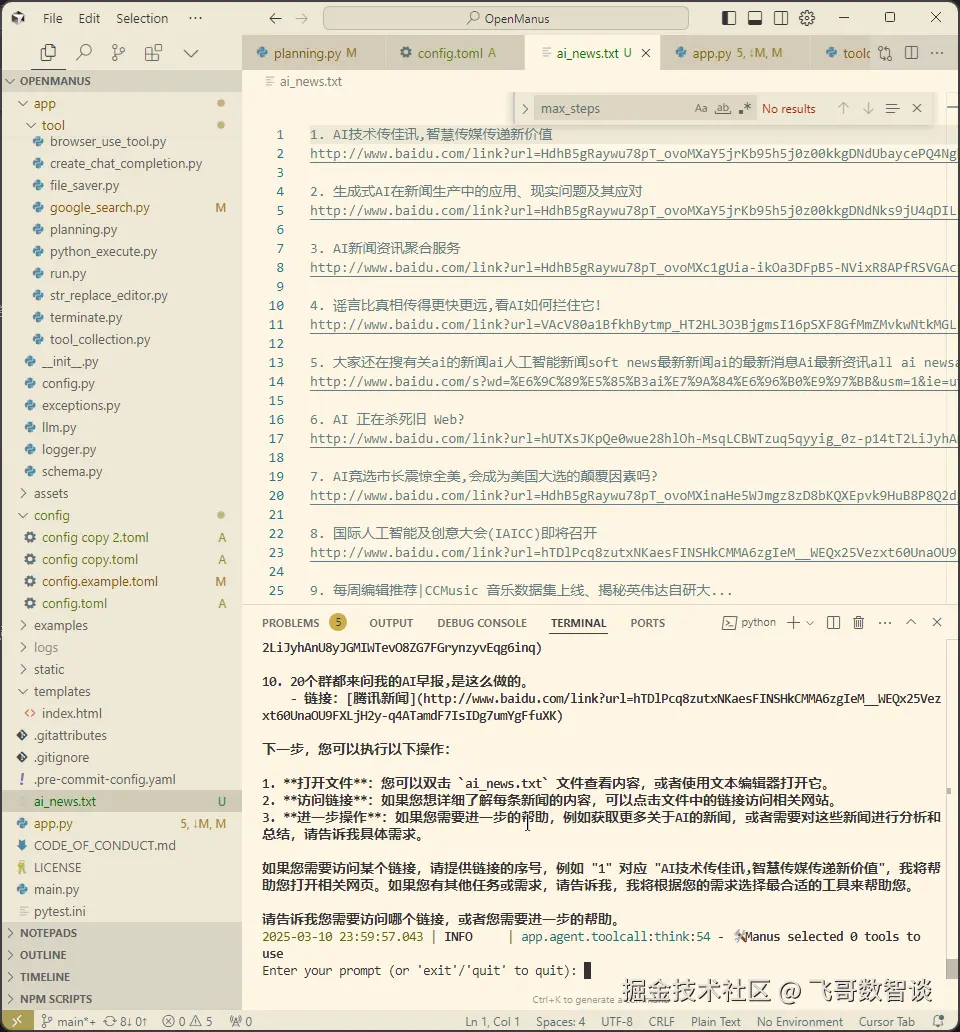
Task: Close the ai_news.txt tab
Action: pos(646,53)
